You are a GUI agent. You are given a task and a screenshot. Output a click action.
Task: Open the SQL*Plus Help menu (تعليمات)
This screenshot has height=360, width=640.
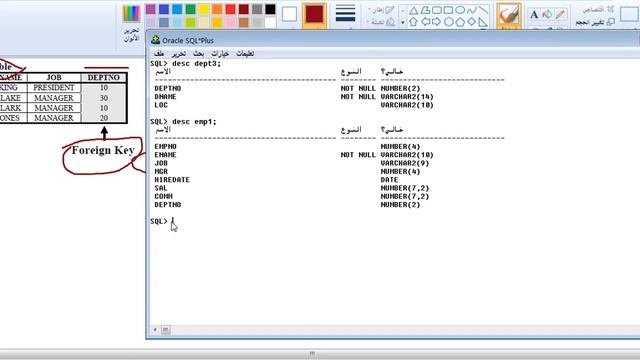pos(245,53)
